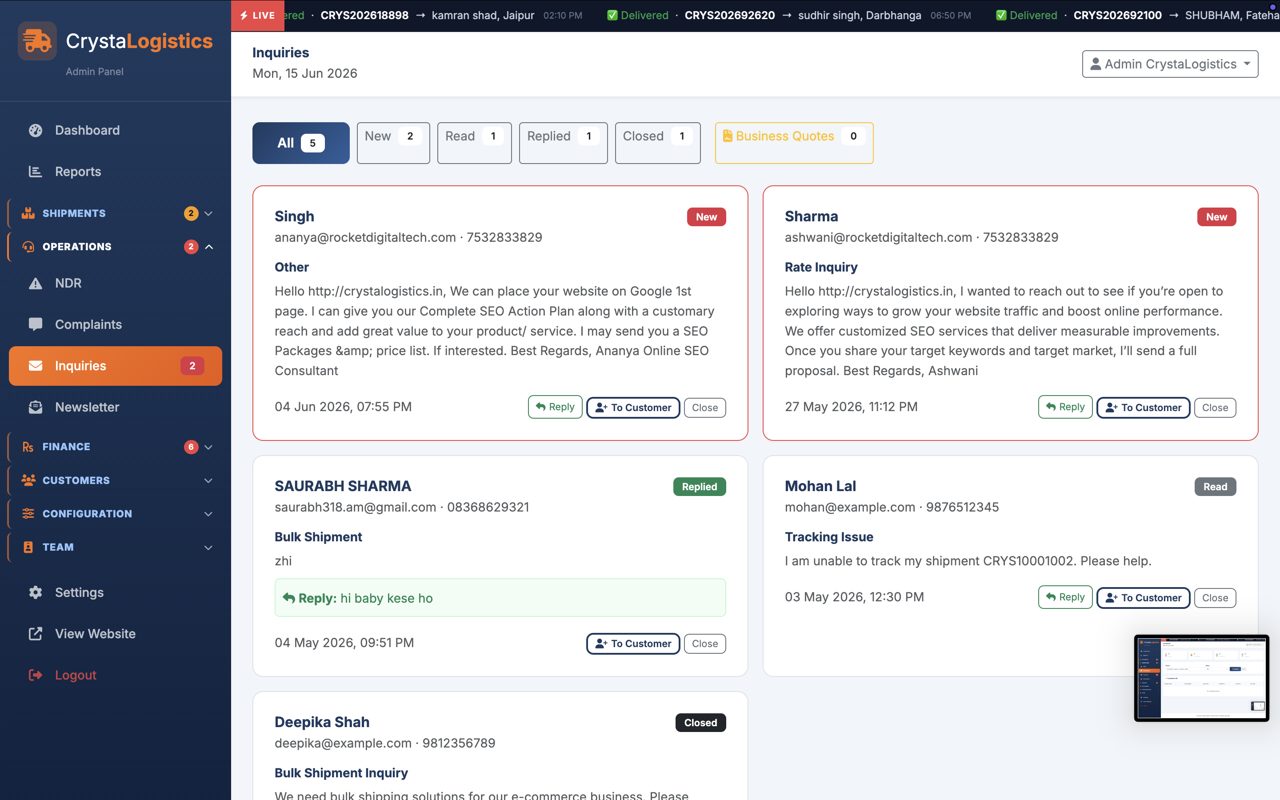Click ticker entry CRYS202692620 sudhir singh
Image resolution: width=1280 pixels, height=800 pixels.
pyautogui.click(x=789, y=15)
